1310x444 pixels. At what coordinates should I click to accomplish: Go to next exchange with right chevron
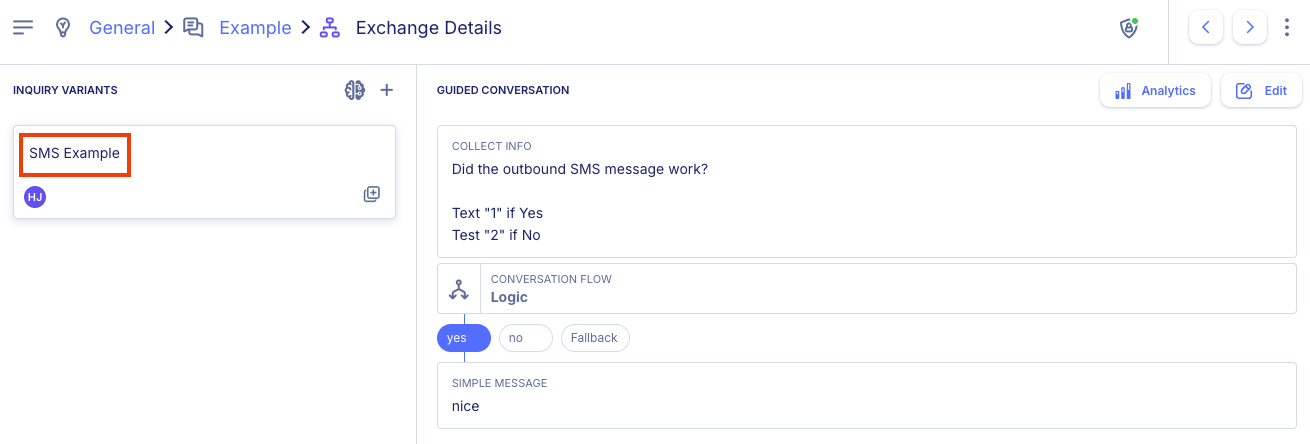1250,28
